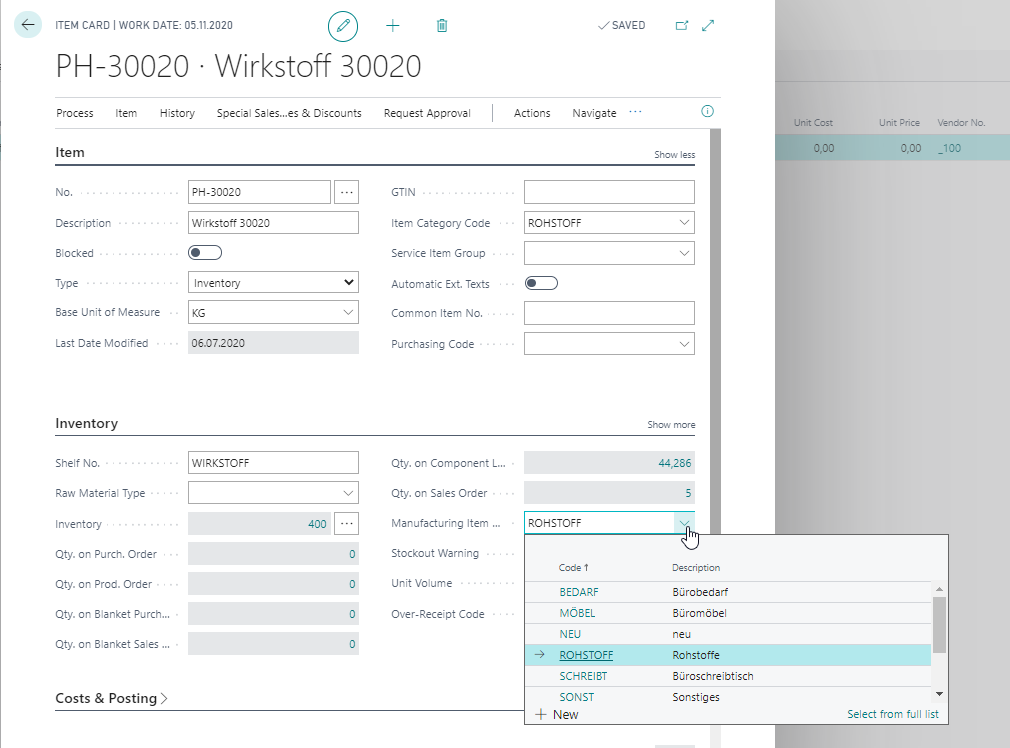Open the Item Category Code dropdown

[x=683, y=223]
